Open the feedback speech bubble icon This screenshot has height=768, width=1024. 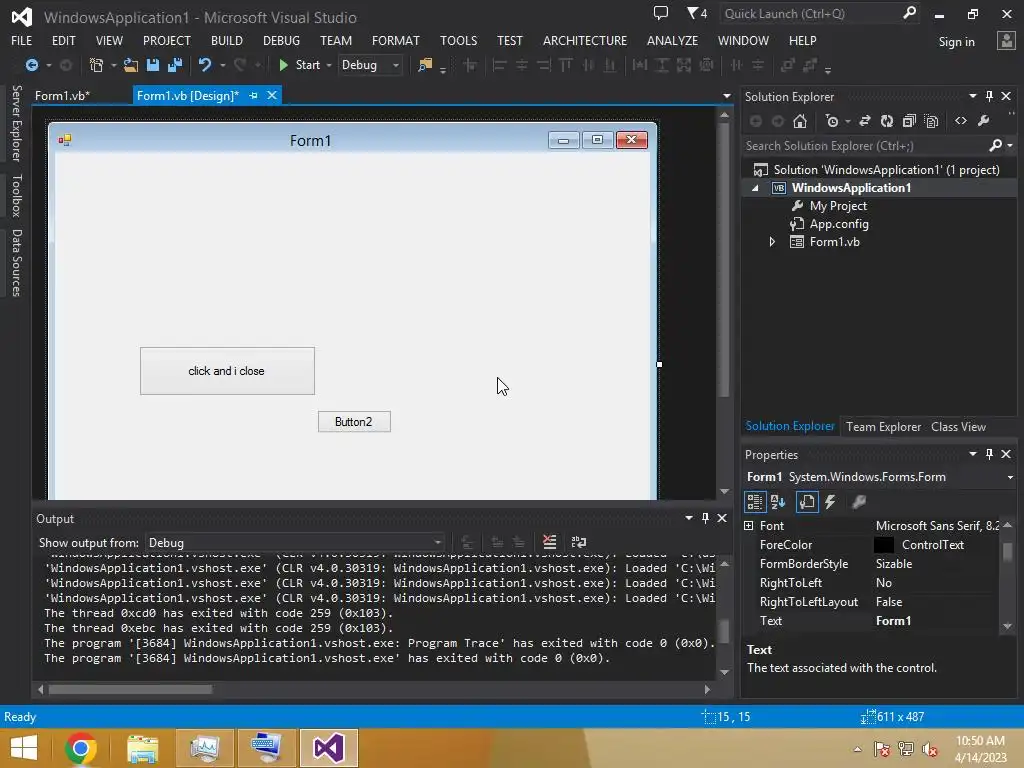click(661, 13)
